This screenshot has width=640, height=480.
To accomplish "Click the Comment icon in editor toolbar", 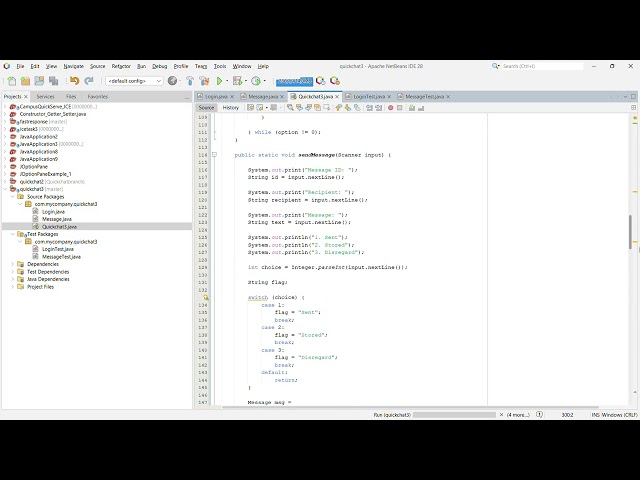I will point(412,107).
